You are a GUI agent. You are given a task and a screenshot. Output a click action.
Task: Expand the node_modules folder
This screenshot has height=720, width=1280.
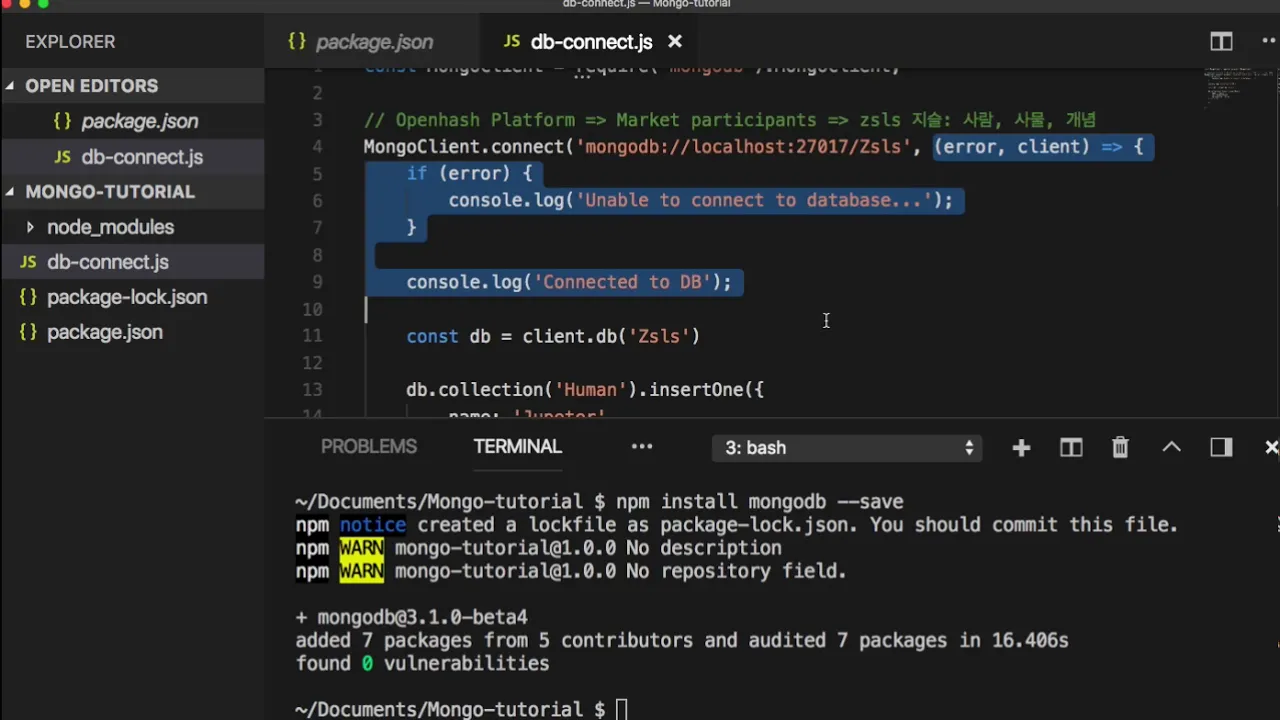click(30, 227)
